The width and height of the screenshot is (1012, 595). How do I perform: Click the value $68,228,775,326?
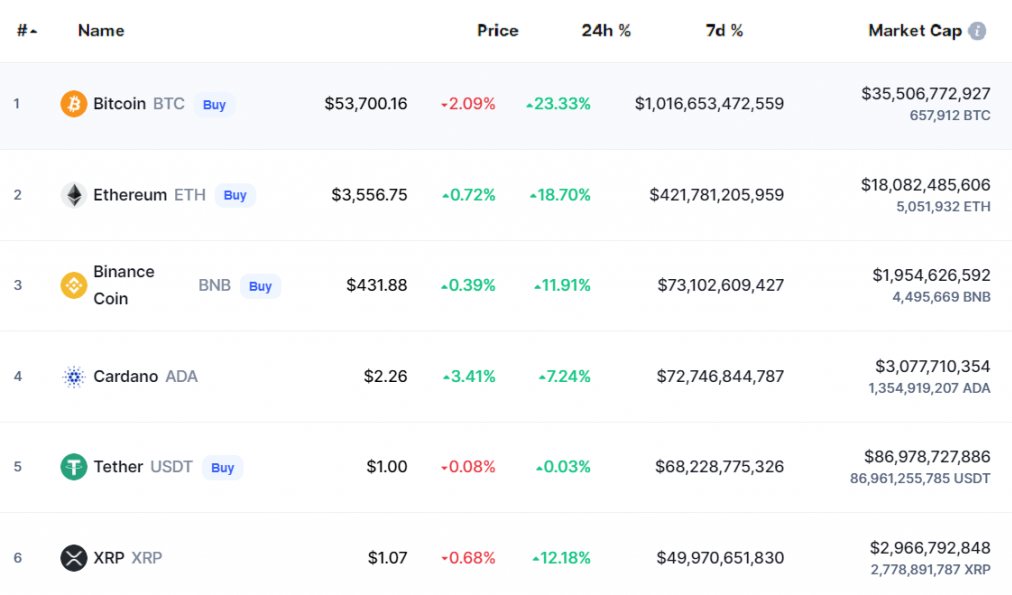720,467
